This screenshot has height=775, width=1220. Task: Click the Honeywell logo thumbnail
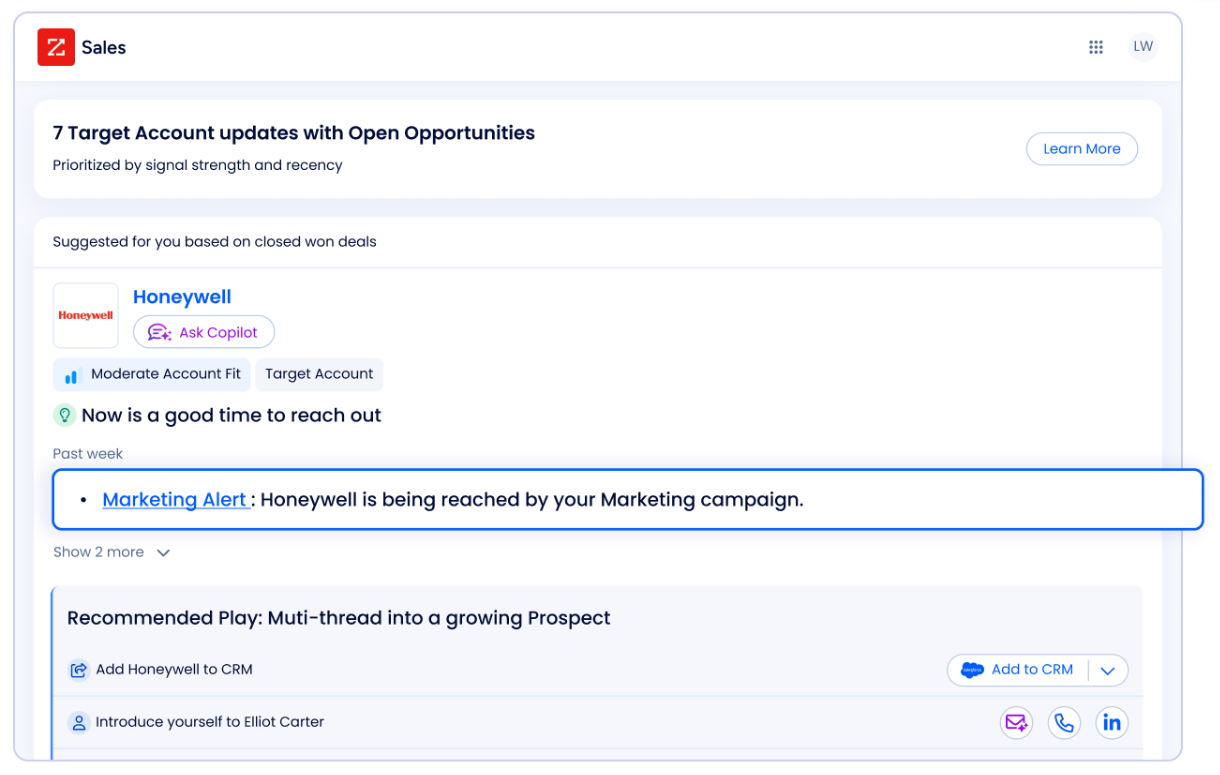pos(86,316)
